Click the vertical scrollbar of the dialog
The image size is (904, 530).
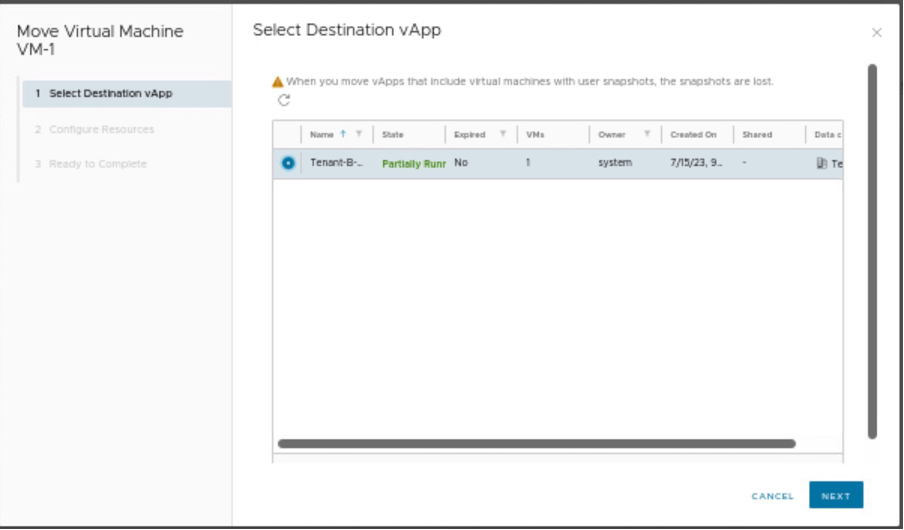872,250
